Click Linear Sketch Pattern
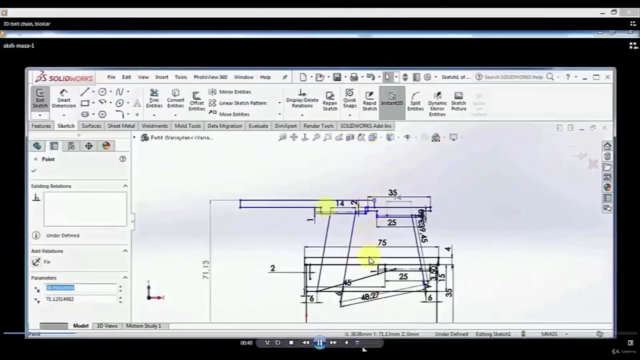The image size is (640, 360). 238,103
